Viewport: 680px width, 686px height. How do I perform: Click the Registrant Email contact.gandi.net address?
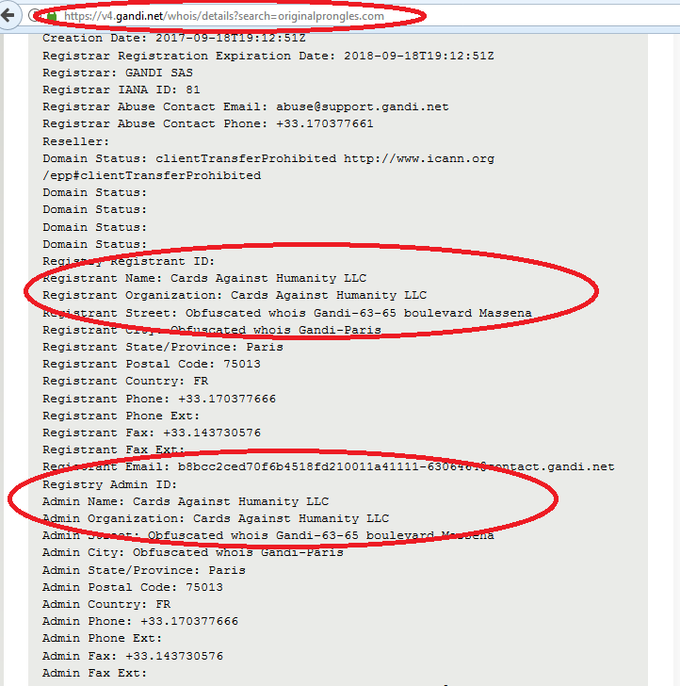click(396, 467)
